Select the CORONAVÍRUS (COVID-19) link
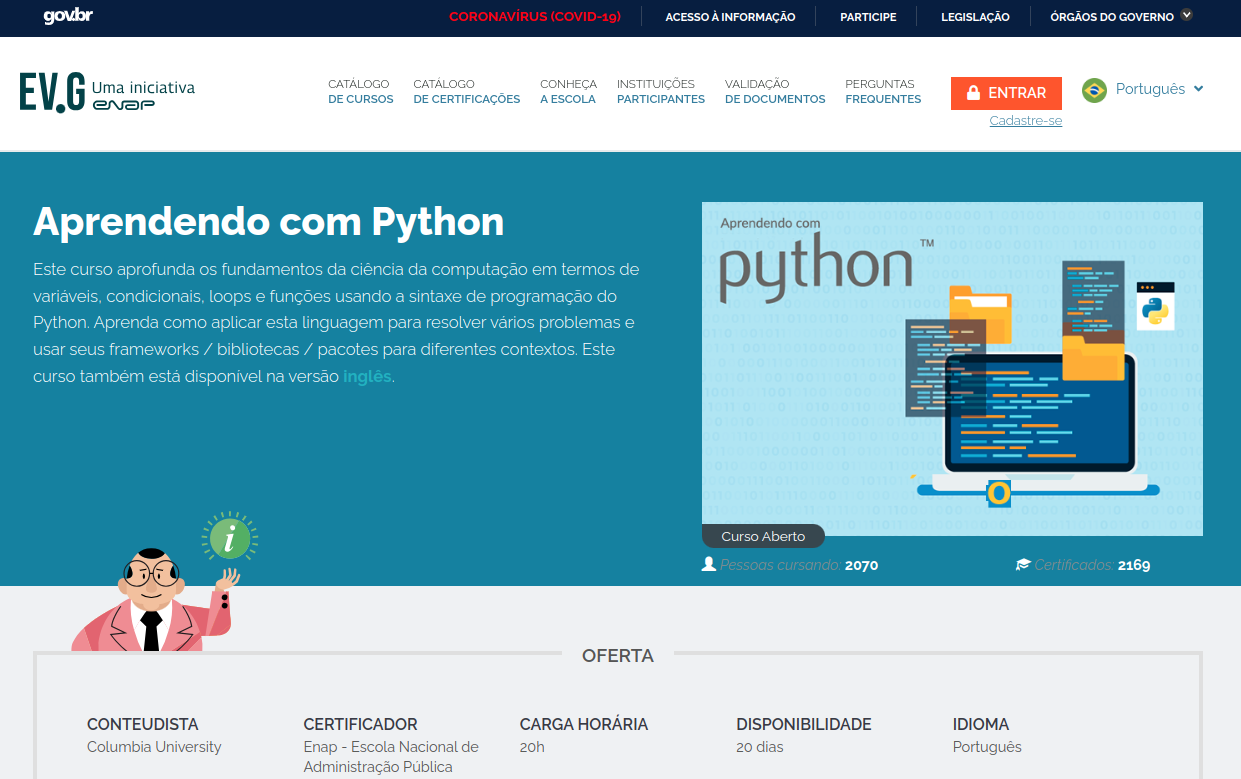Screen dimensions: 1241x779 pyautogui.click(x=535, y=16)
